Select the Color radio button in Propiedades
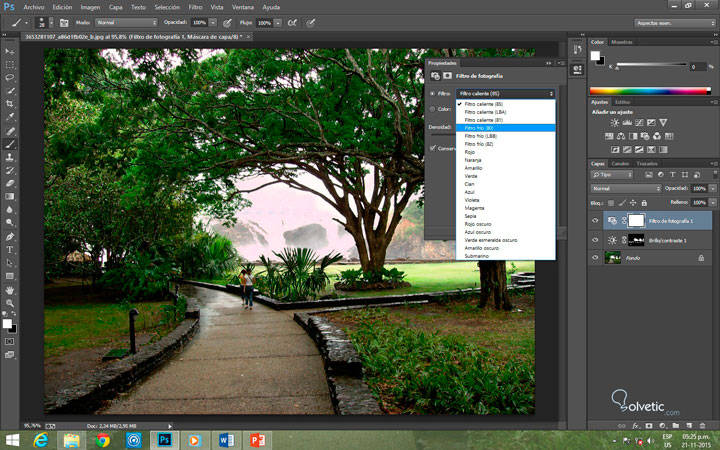Viewport: 720px width, 450px height. [432, 109]
